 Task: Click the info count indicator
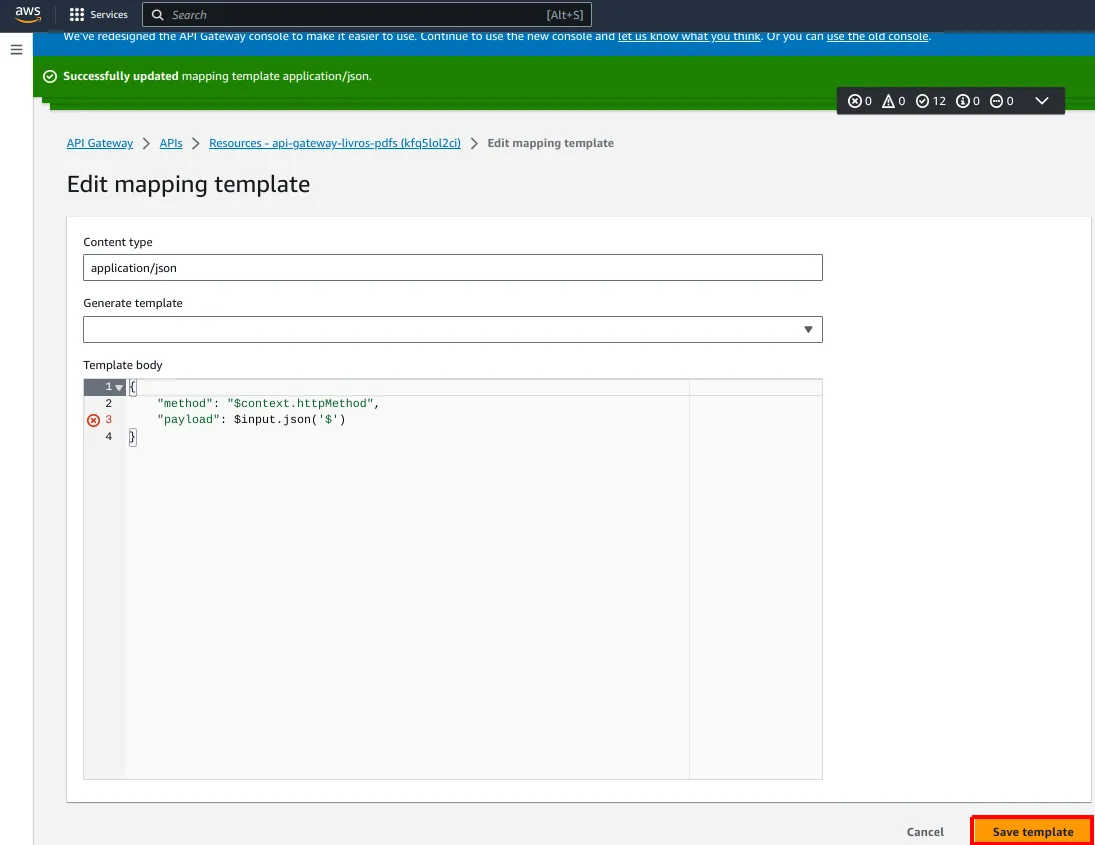968,101
